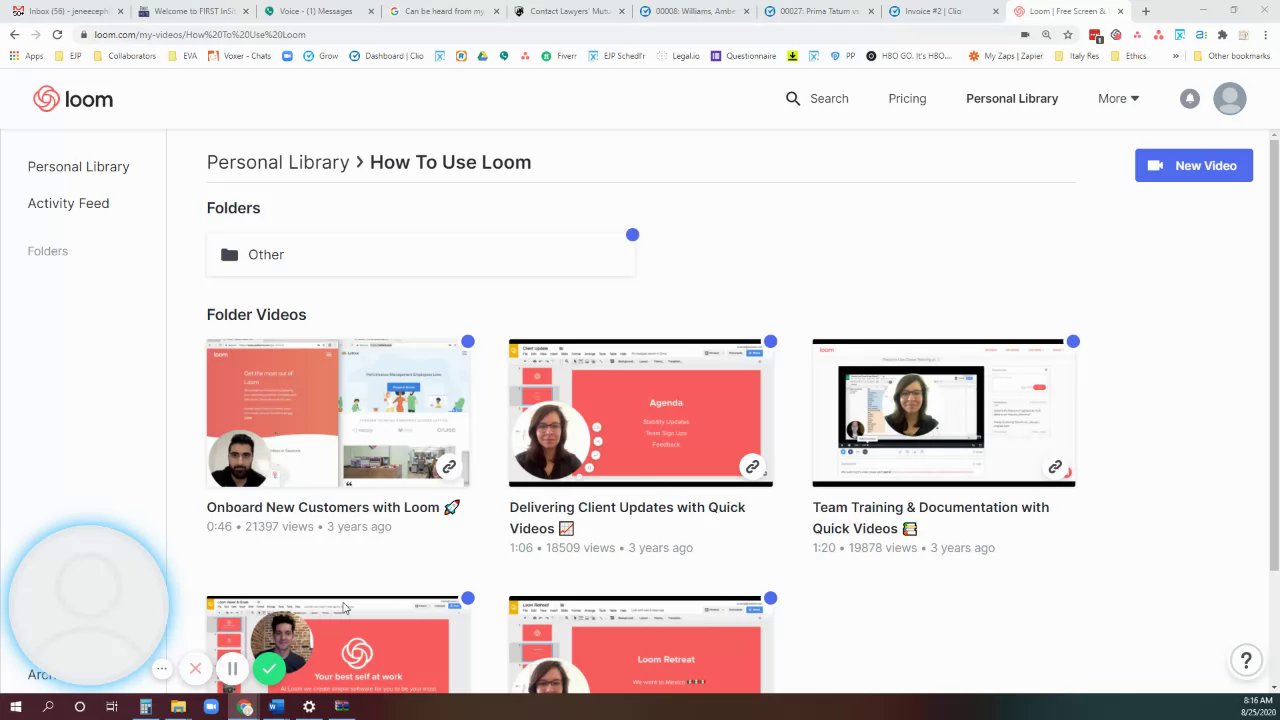
Task: Bookmark this page with the star
Action: click(x=1068, y=34)
